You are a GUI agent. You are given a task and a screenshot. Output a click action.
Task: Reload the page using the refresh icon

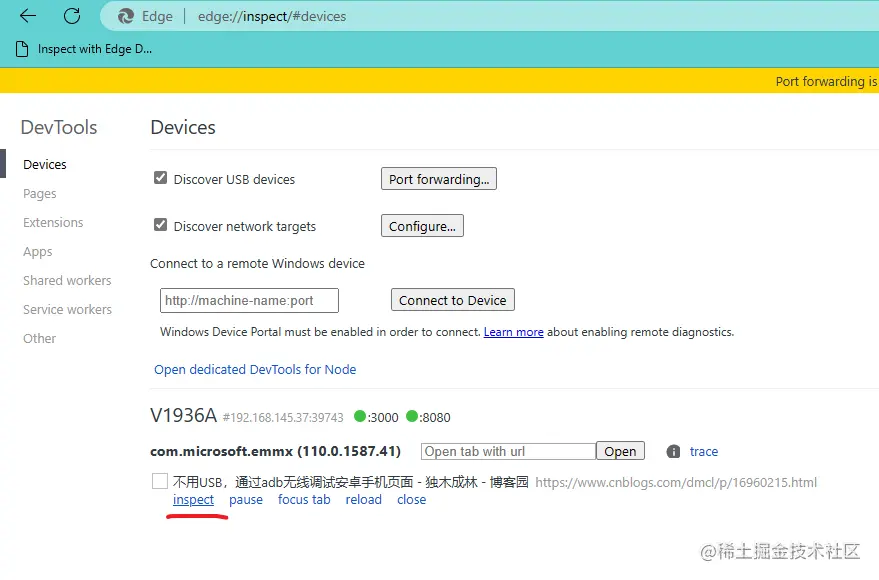coord(72,16)
